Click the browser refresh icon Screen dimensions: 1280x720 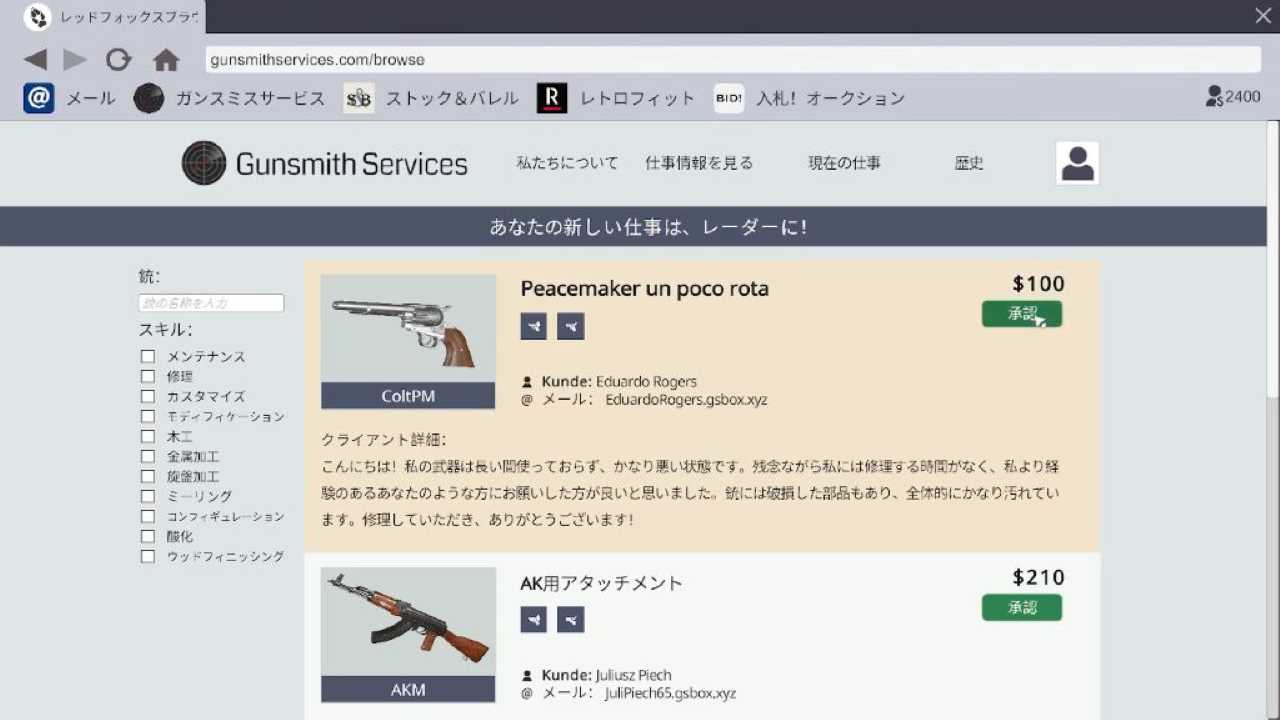point(118,60)
